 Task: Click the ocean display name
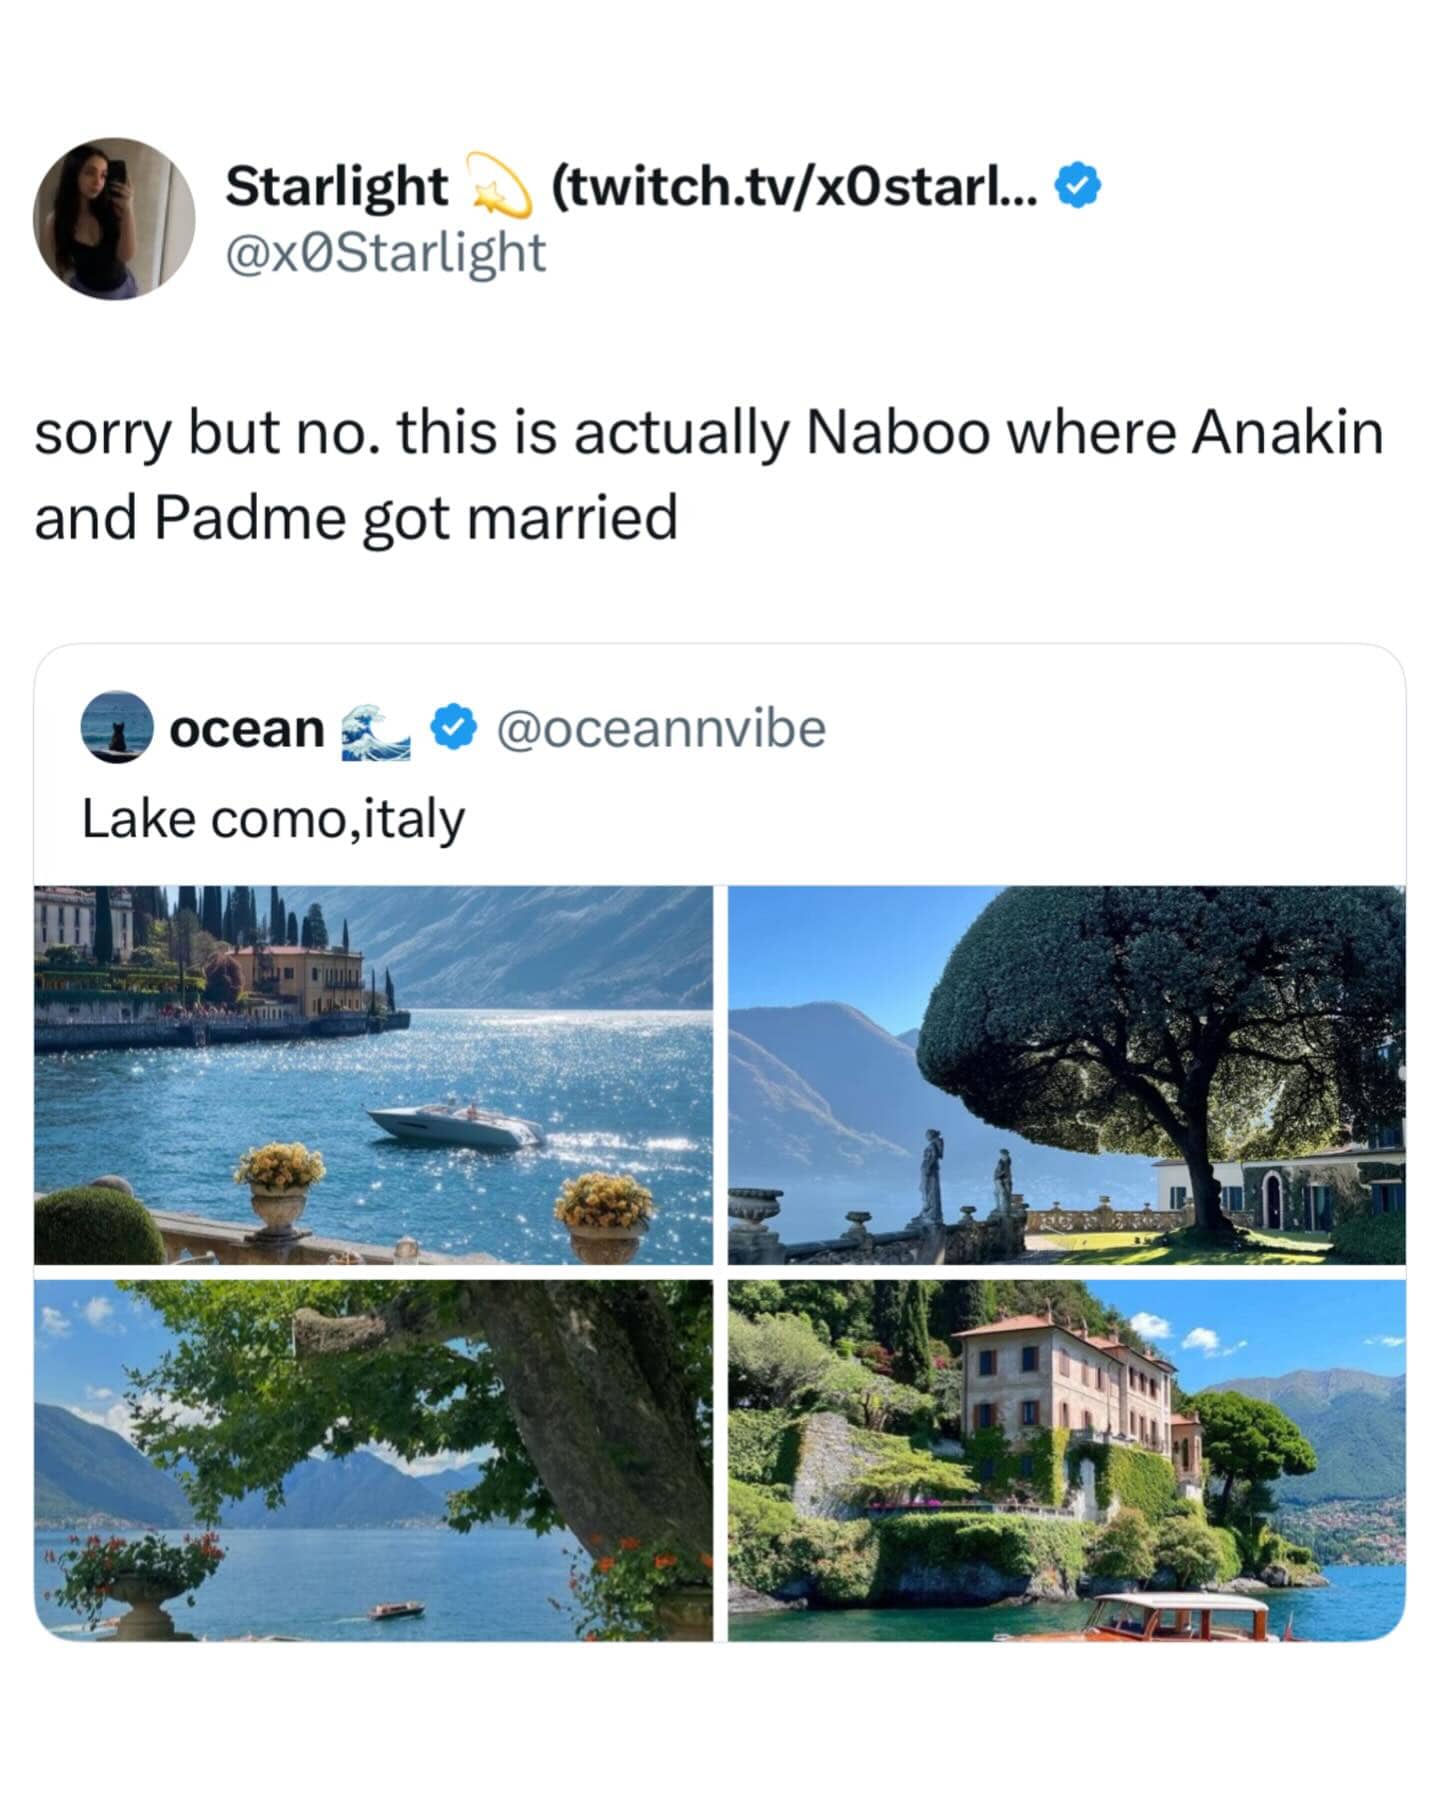[x=247, y=728]
